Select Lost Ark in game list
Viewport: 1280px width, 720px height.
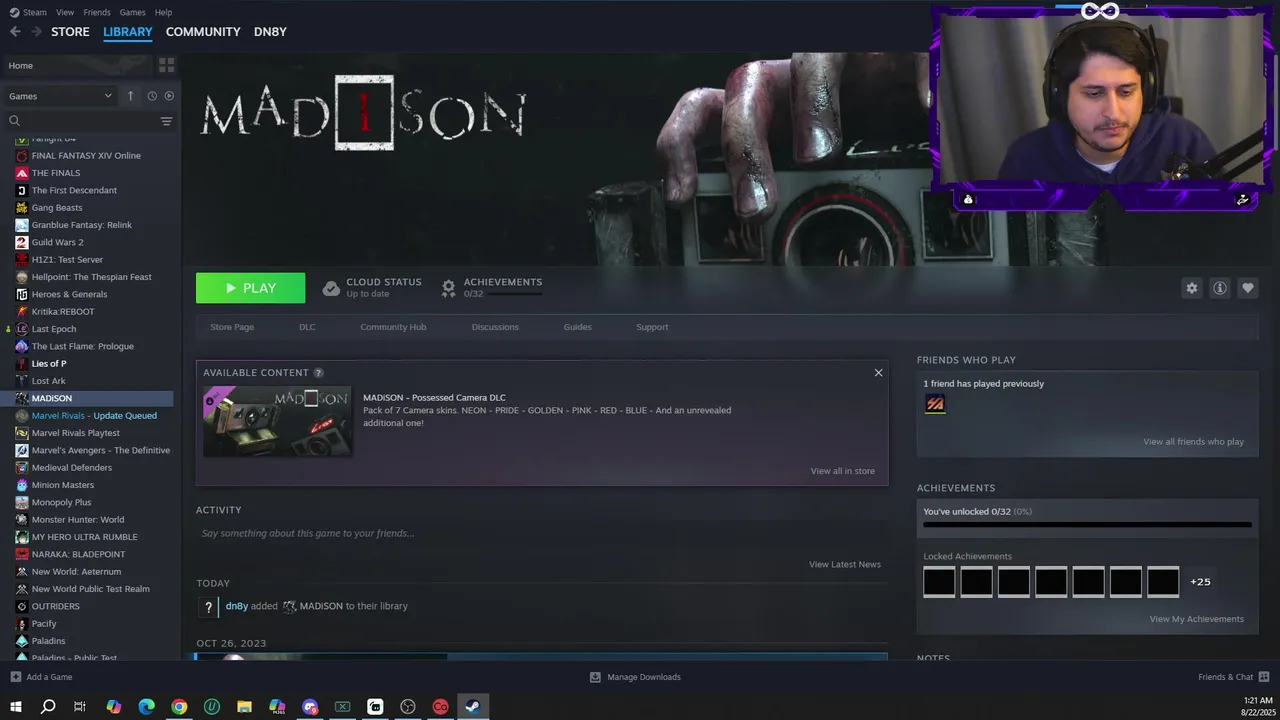tap(48, 381)
